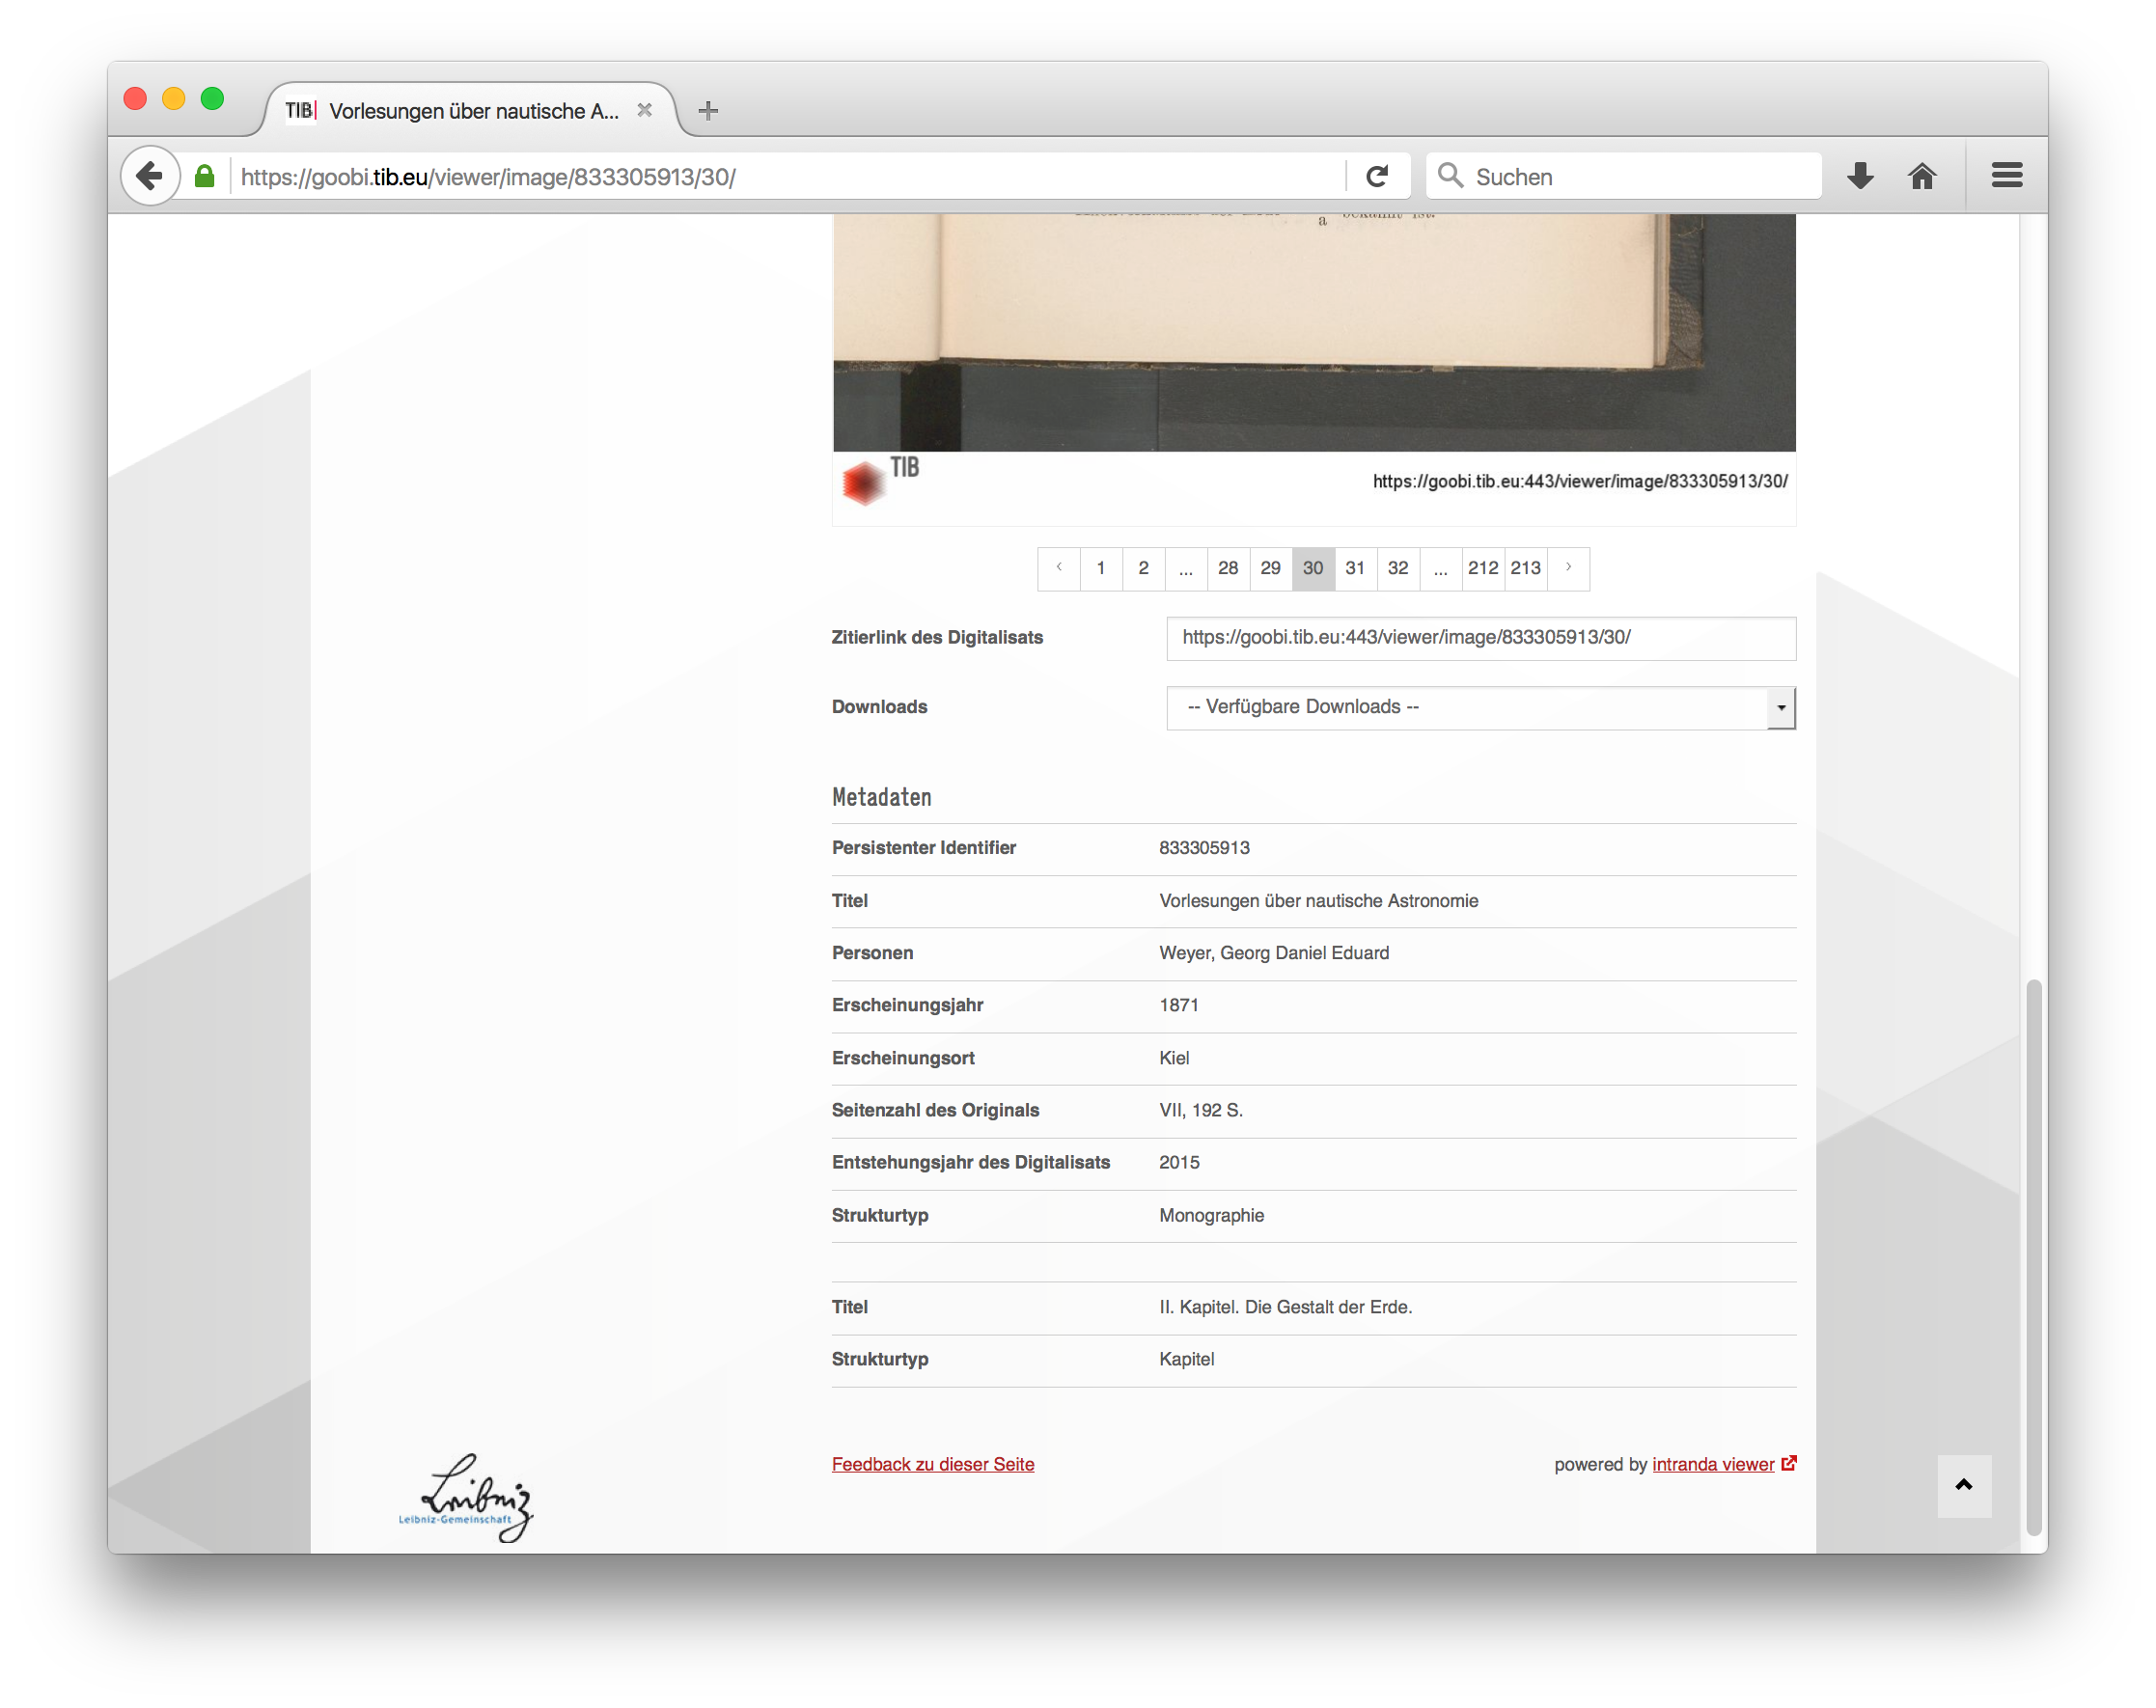Click the digitisation year 2015

1179,1162
